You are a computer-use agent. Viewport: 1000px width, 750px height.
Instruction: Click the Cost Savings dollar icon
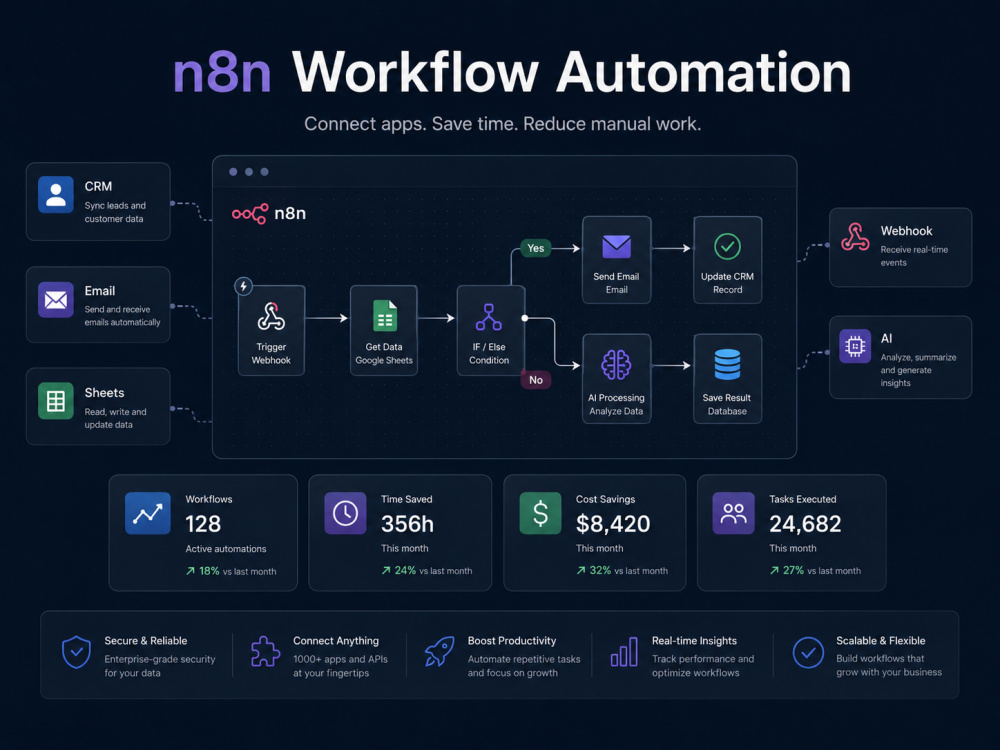tap(540, 513)
